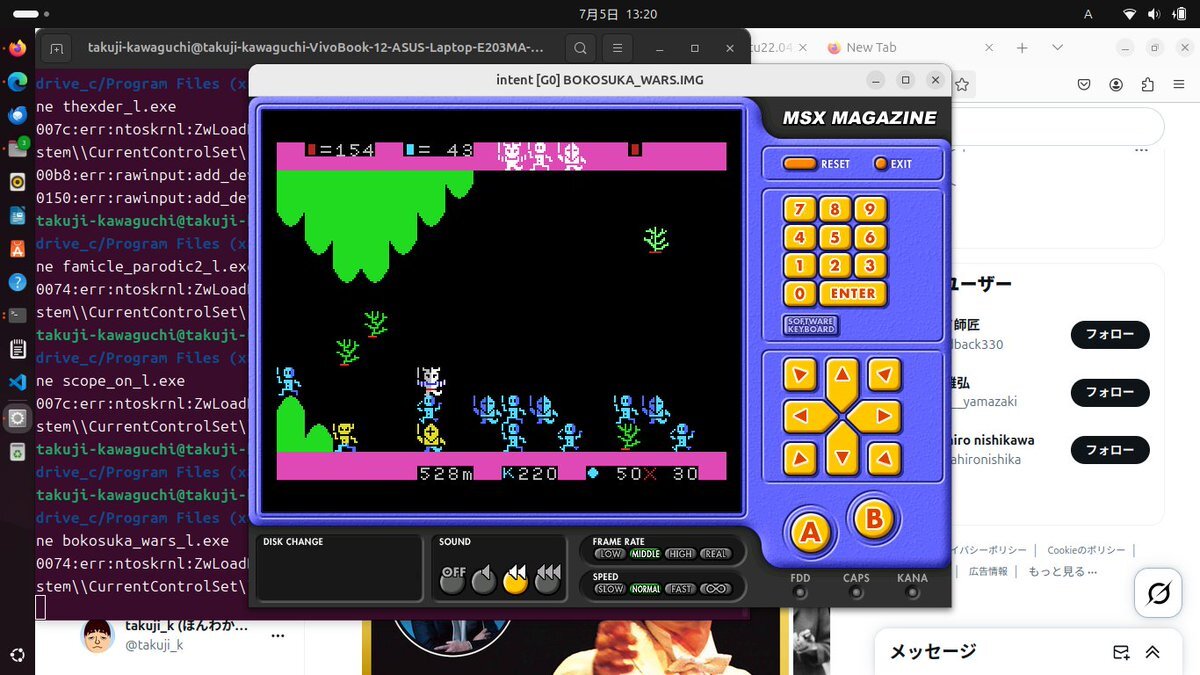This screenshot has height=675, width=1200.
Task: Click the DISK CHANGE panel
Action: (339, 567)
